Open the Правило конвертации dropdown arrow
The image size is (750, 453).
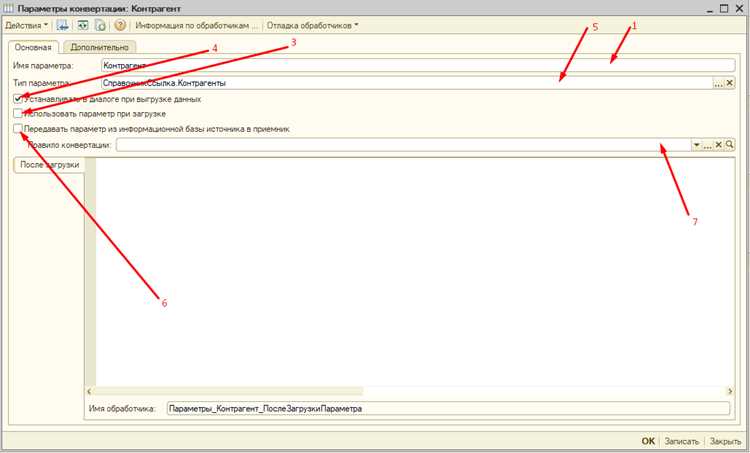[696, 144]
